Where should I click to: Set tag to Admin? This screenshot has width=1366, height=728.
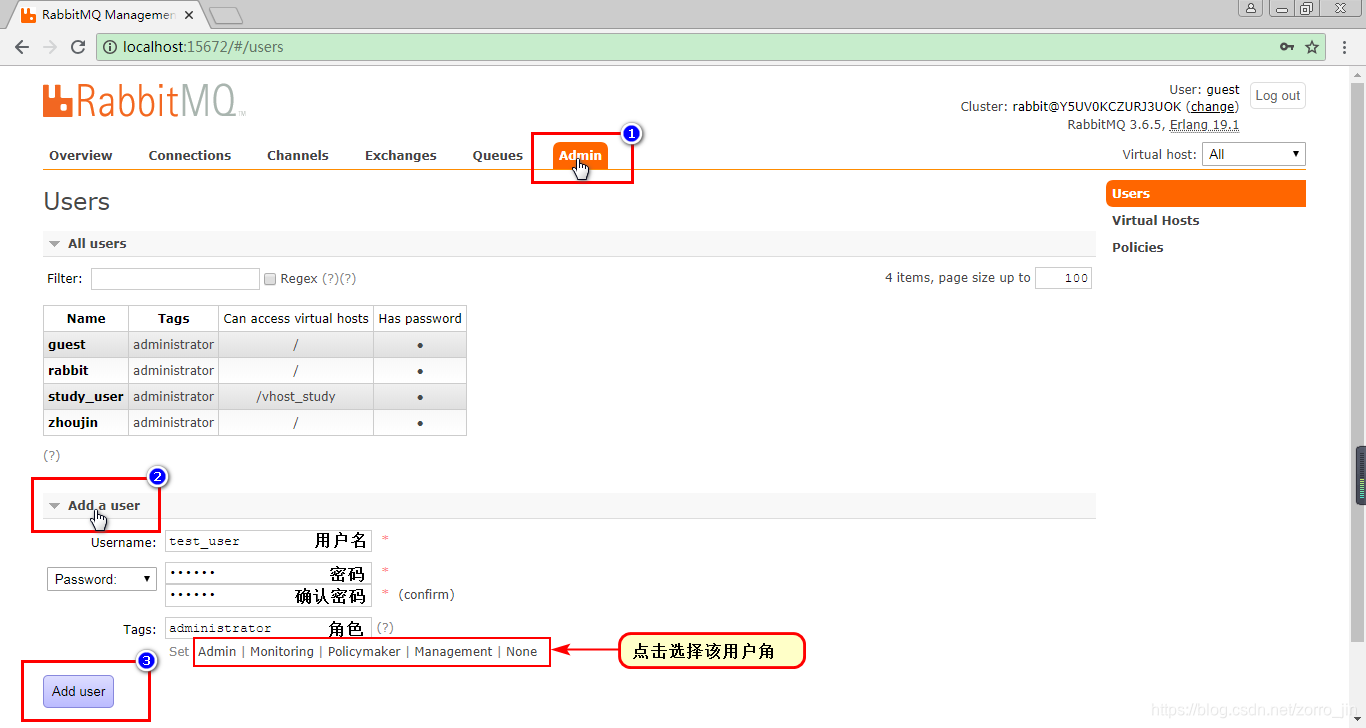[x=217, y=651]
